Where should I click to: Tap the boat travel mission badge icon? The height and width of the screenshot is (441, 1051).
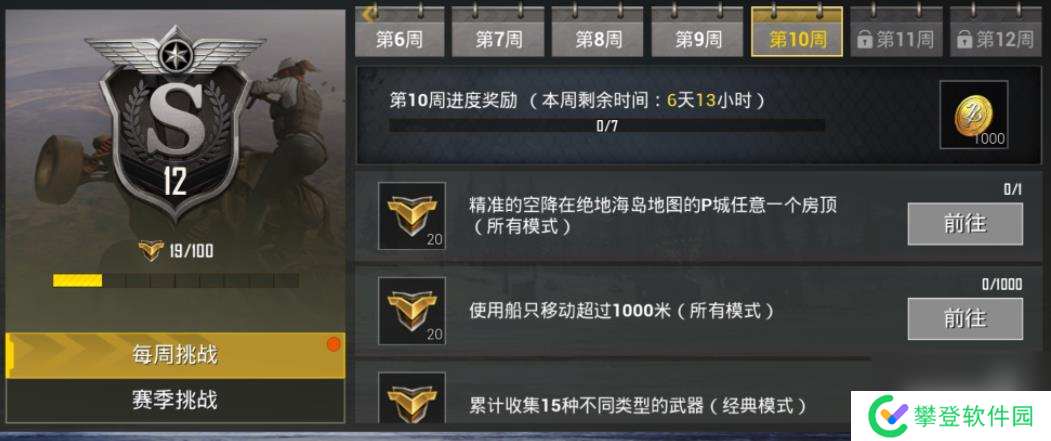point(412,311)
